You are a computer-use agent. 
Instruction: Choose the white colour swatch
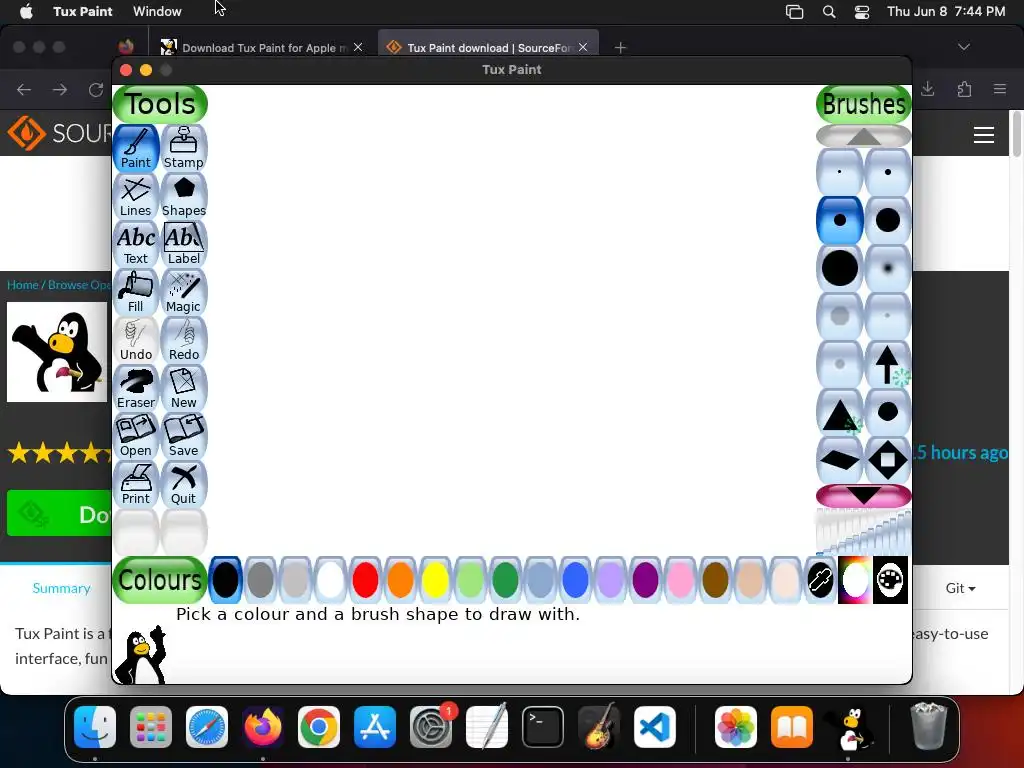[330, 580]
